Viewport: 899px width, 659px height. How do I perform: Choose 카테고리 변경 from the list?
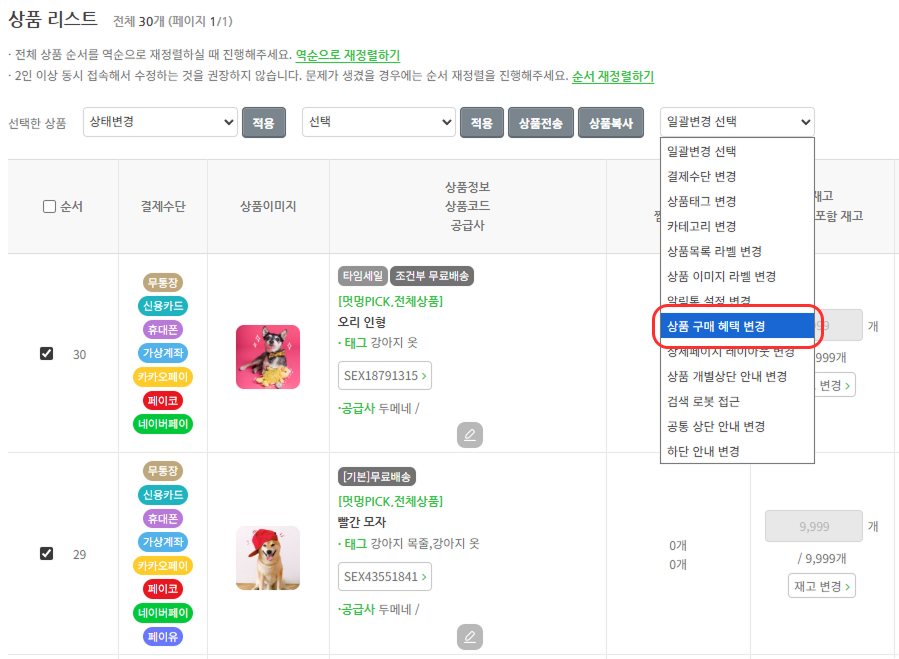702,227
